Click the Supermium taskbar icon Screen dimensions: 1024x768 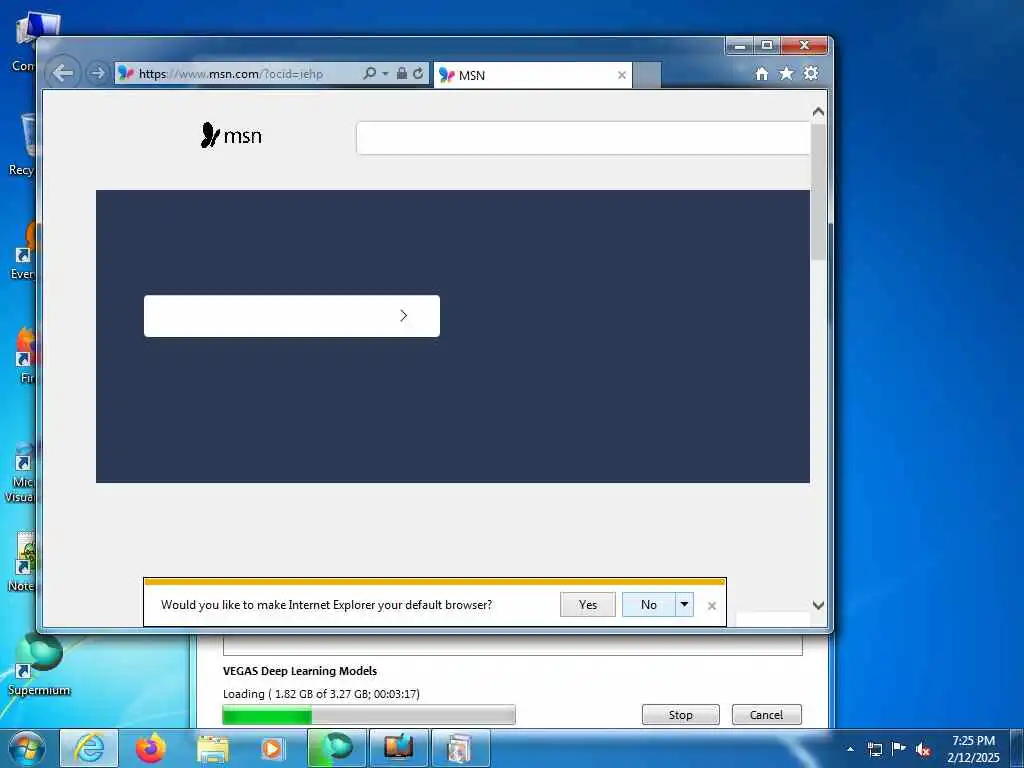click(337, 748)
